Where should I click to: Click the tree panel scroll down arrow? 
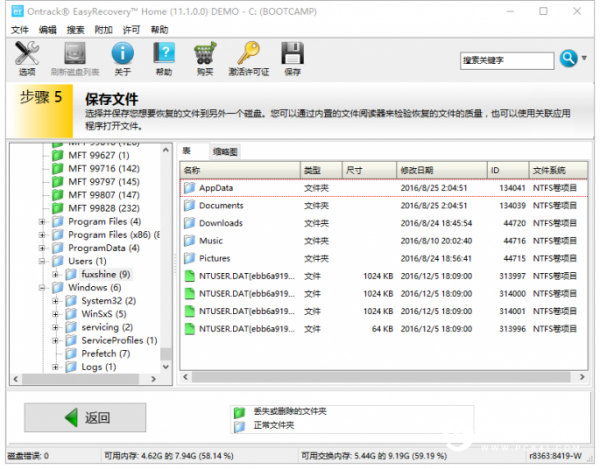click(x=166, y=367)
